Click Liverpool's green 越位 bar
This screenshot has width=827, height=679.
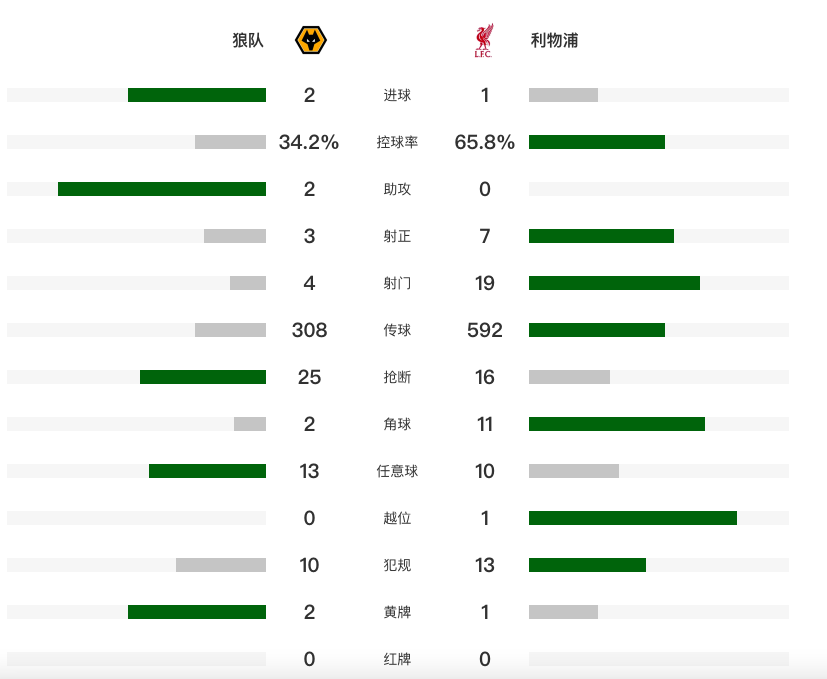click(633, 518)
